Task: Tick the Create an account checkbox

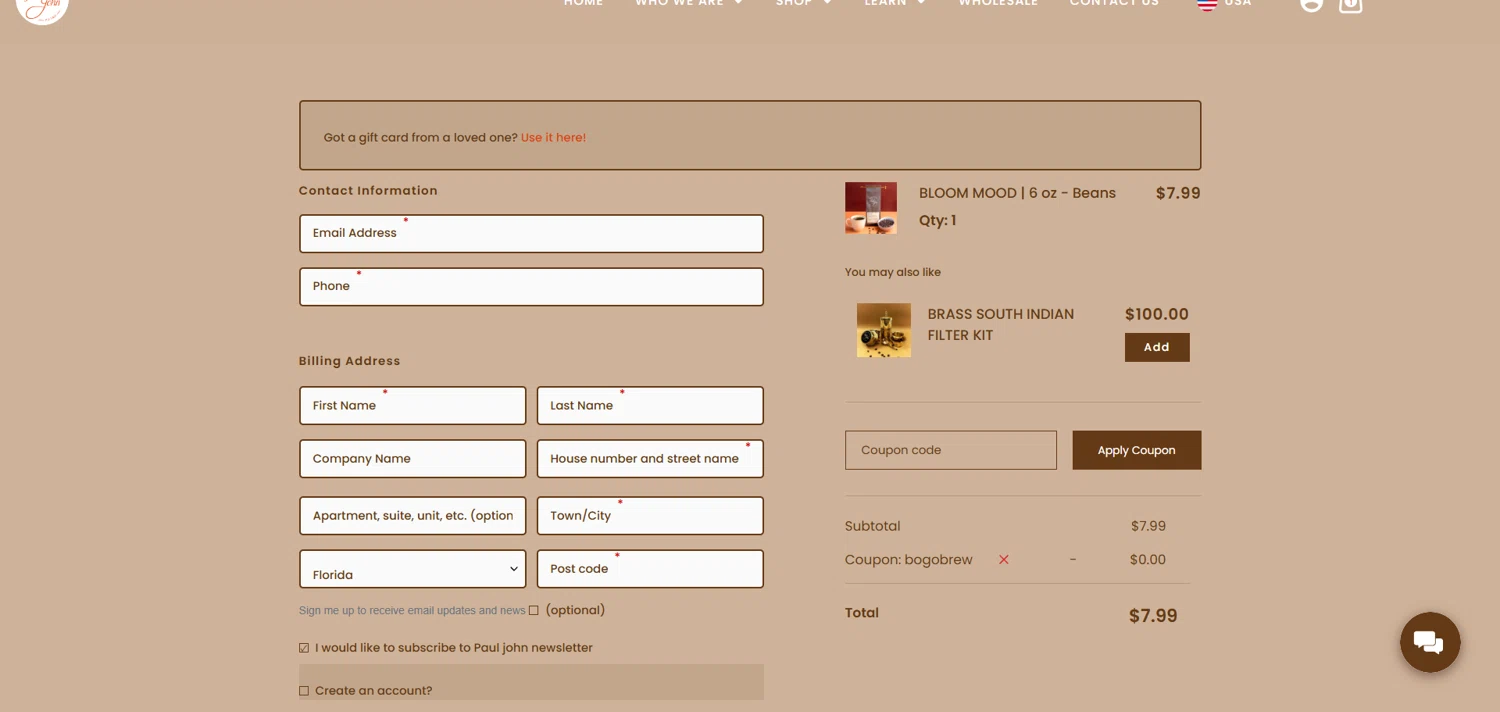Action: (304, 691)
